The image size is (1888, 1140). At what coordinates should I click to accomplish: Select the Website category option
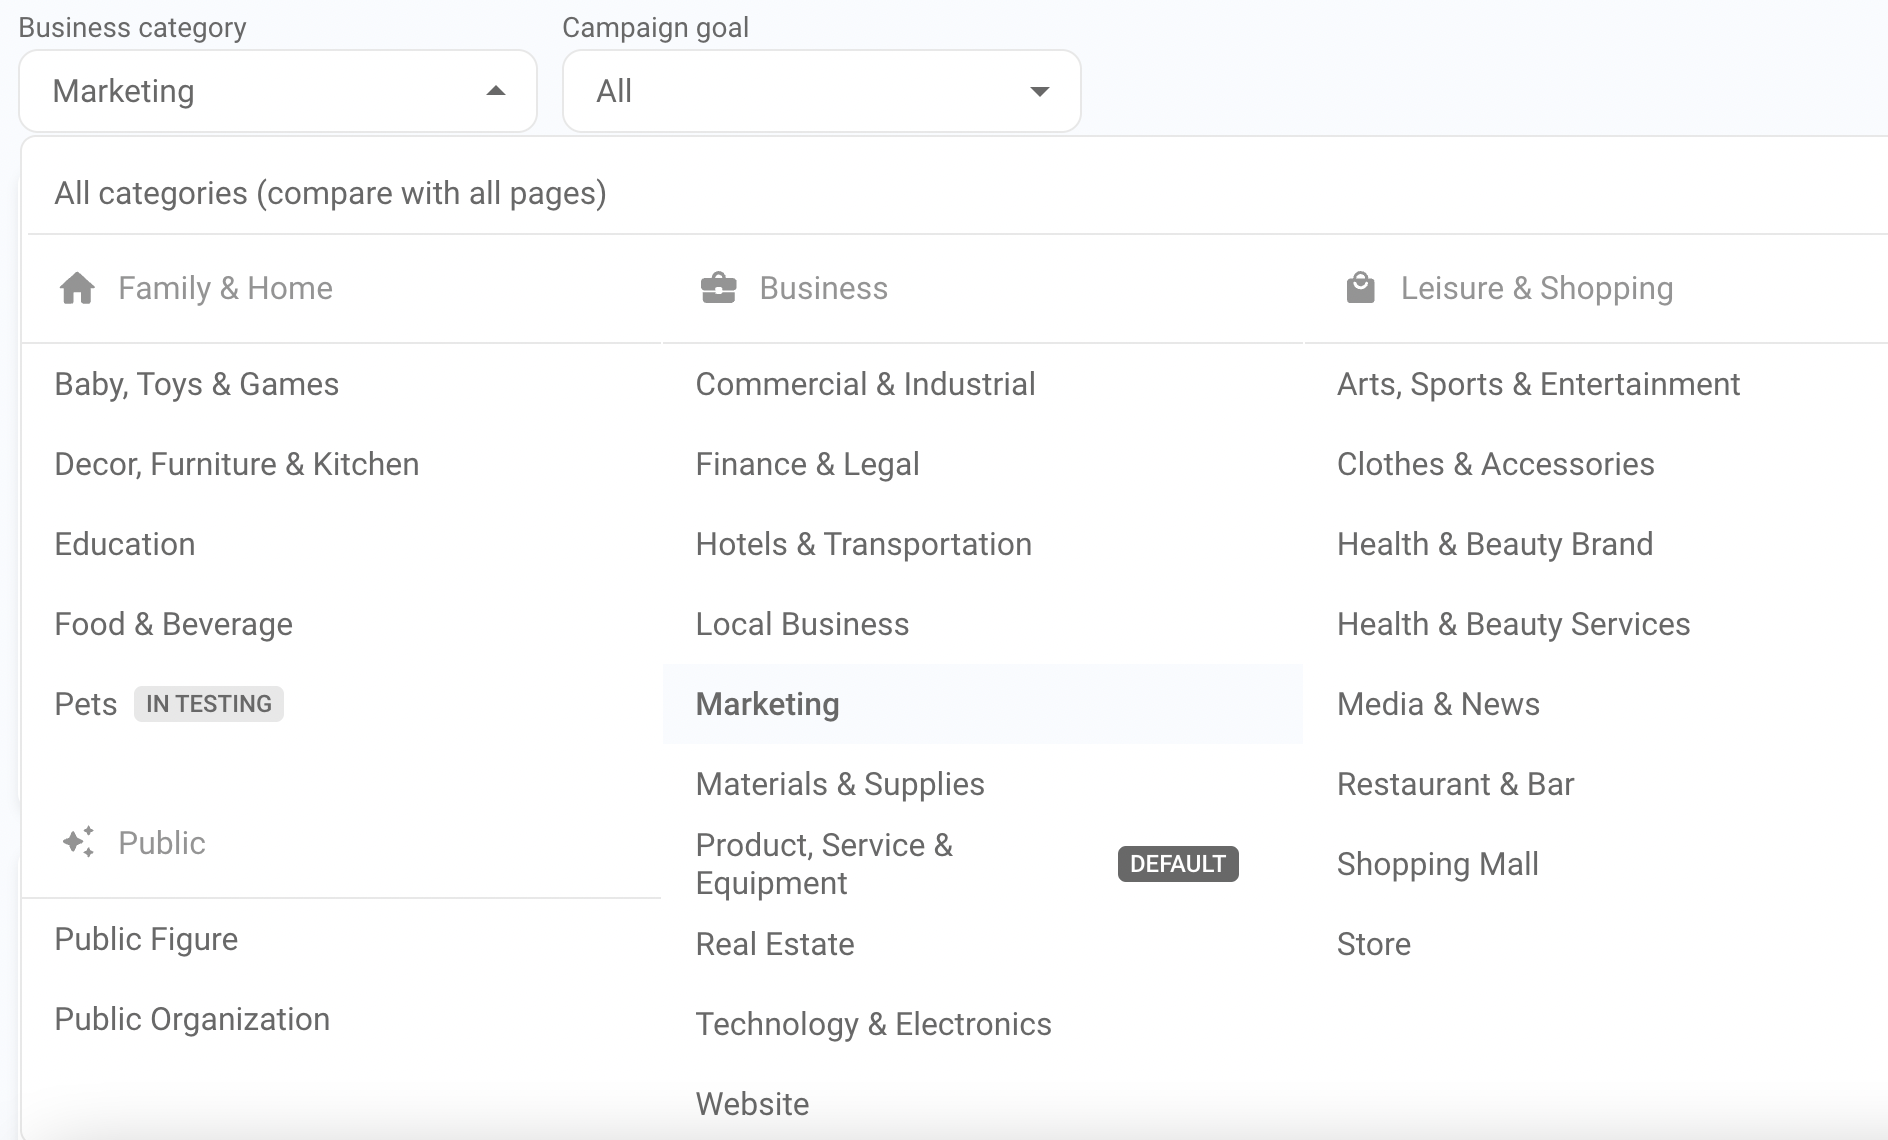(x=752, y=1104)
